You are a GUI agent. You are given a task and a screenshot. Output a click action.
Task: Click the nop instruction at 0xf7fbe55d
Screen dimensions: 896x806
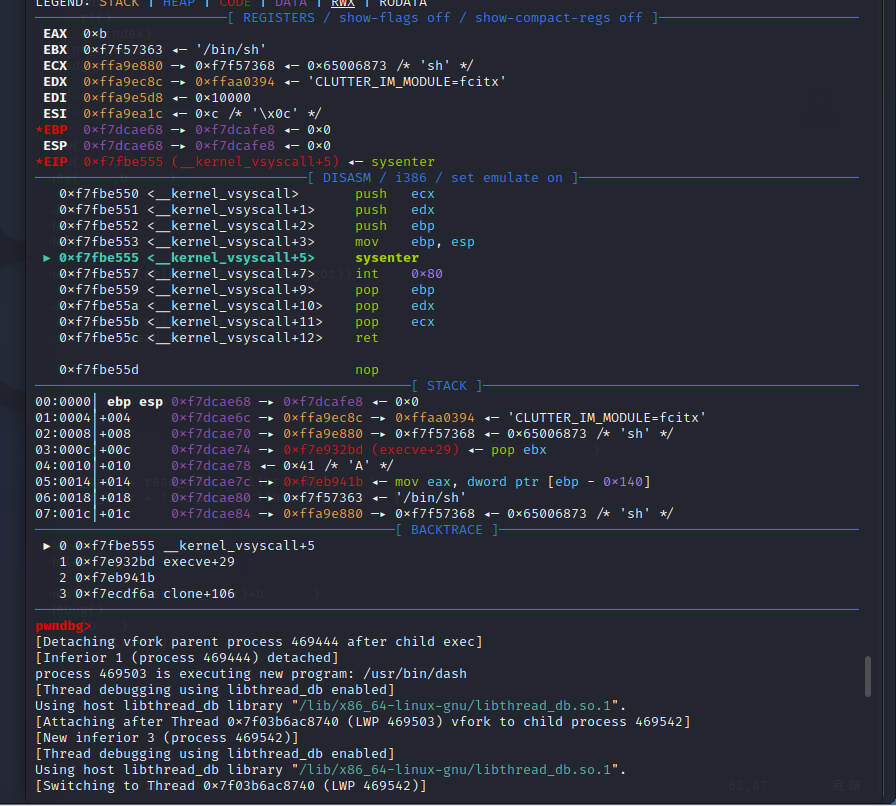click(x=366, y=370)
